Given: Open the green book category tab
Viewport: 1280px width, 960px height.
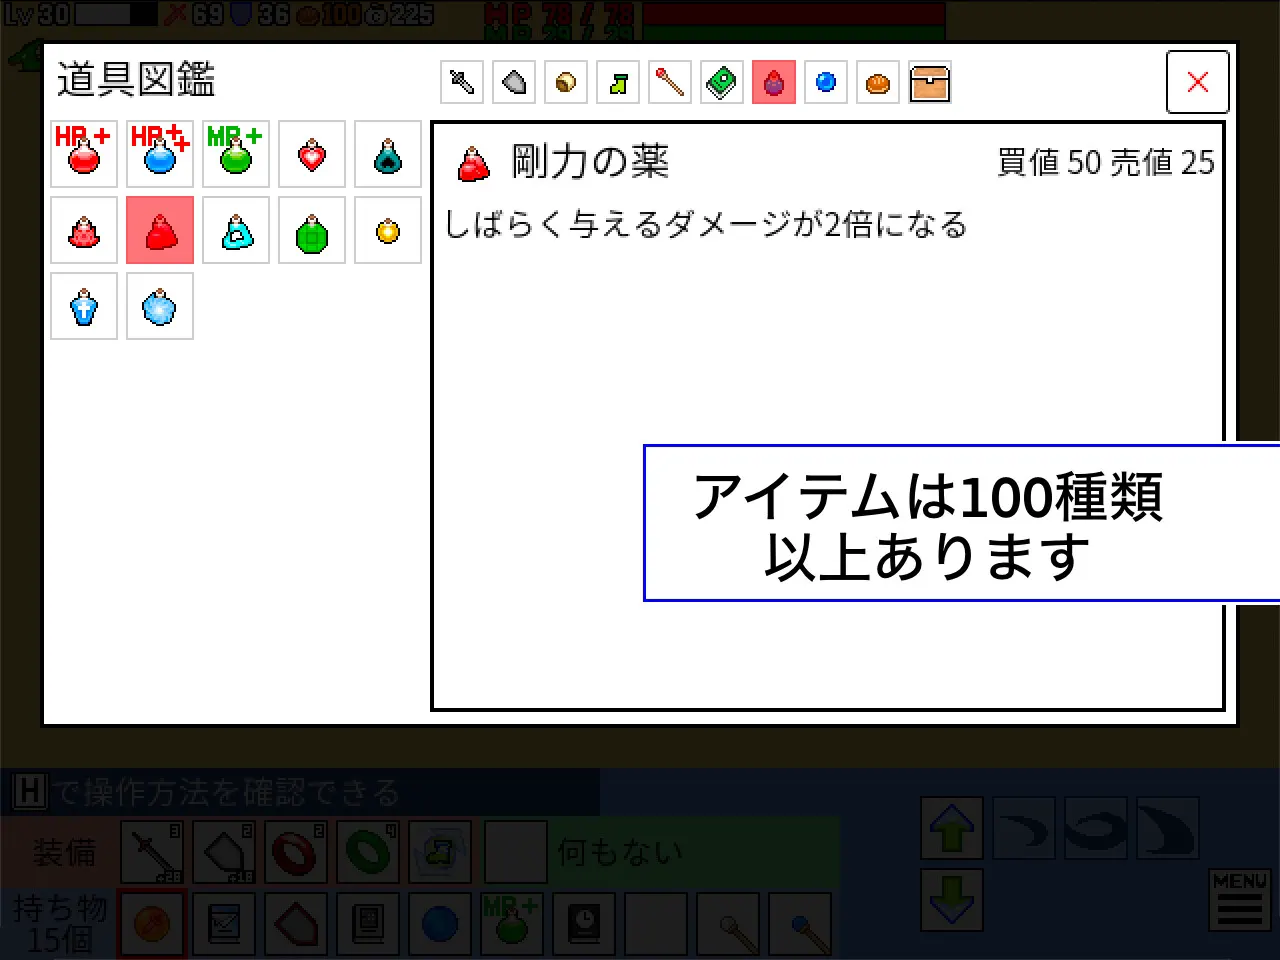Looking at the screenshot, I should pyautogui.click(x=722, y=82).
